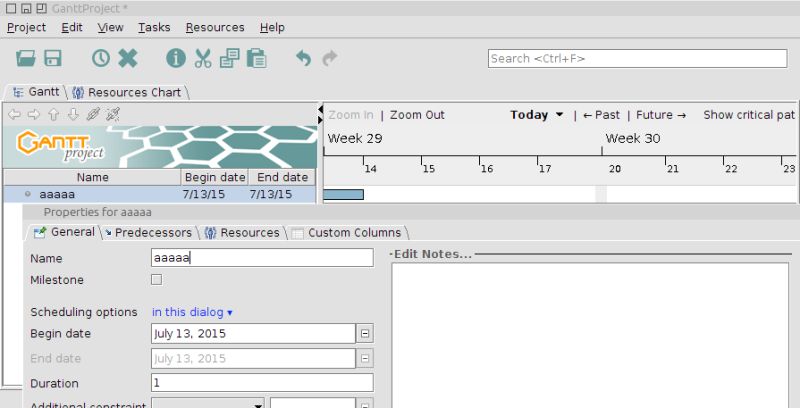Click the Name column header
This screenshot has height=408, width=800.
(92, 177)
